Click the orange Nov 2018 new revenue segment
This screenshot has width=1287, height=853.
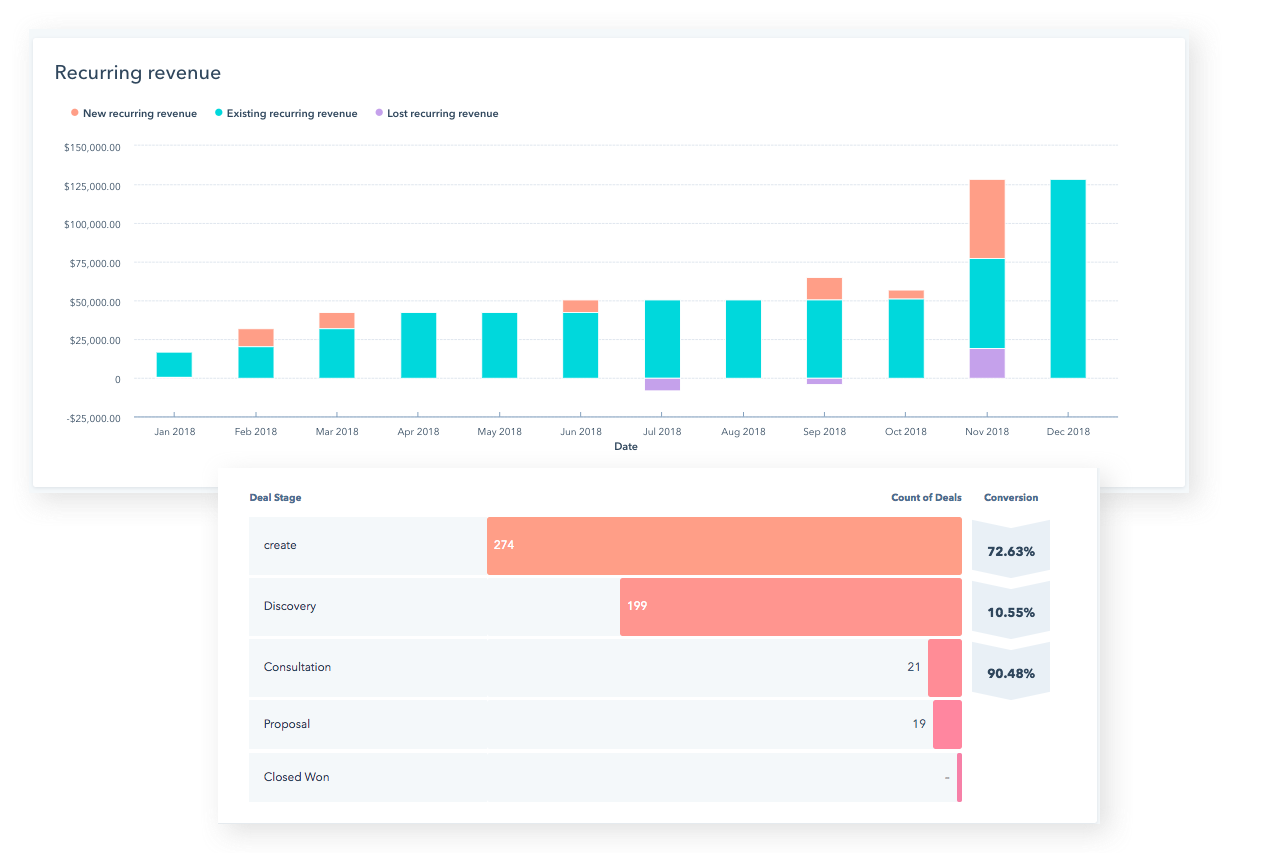pyautogui.click(x=986, y=219)
